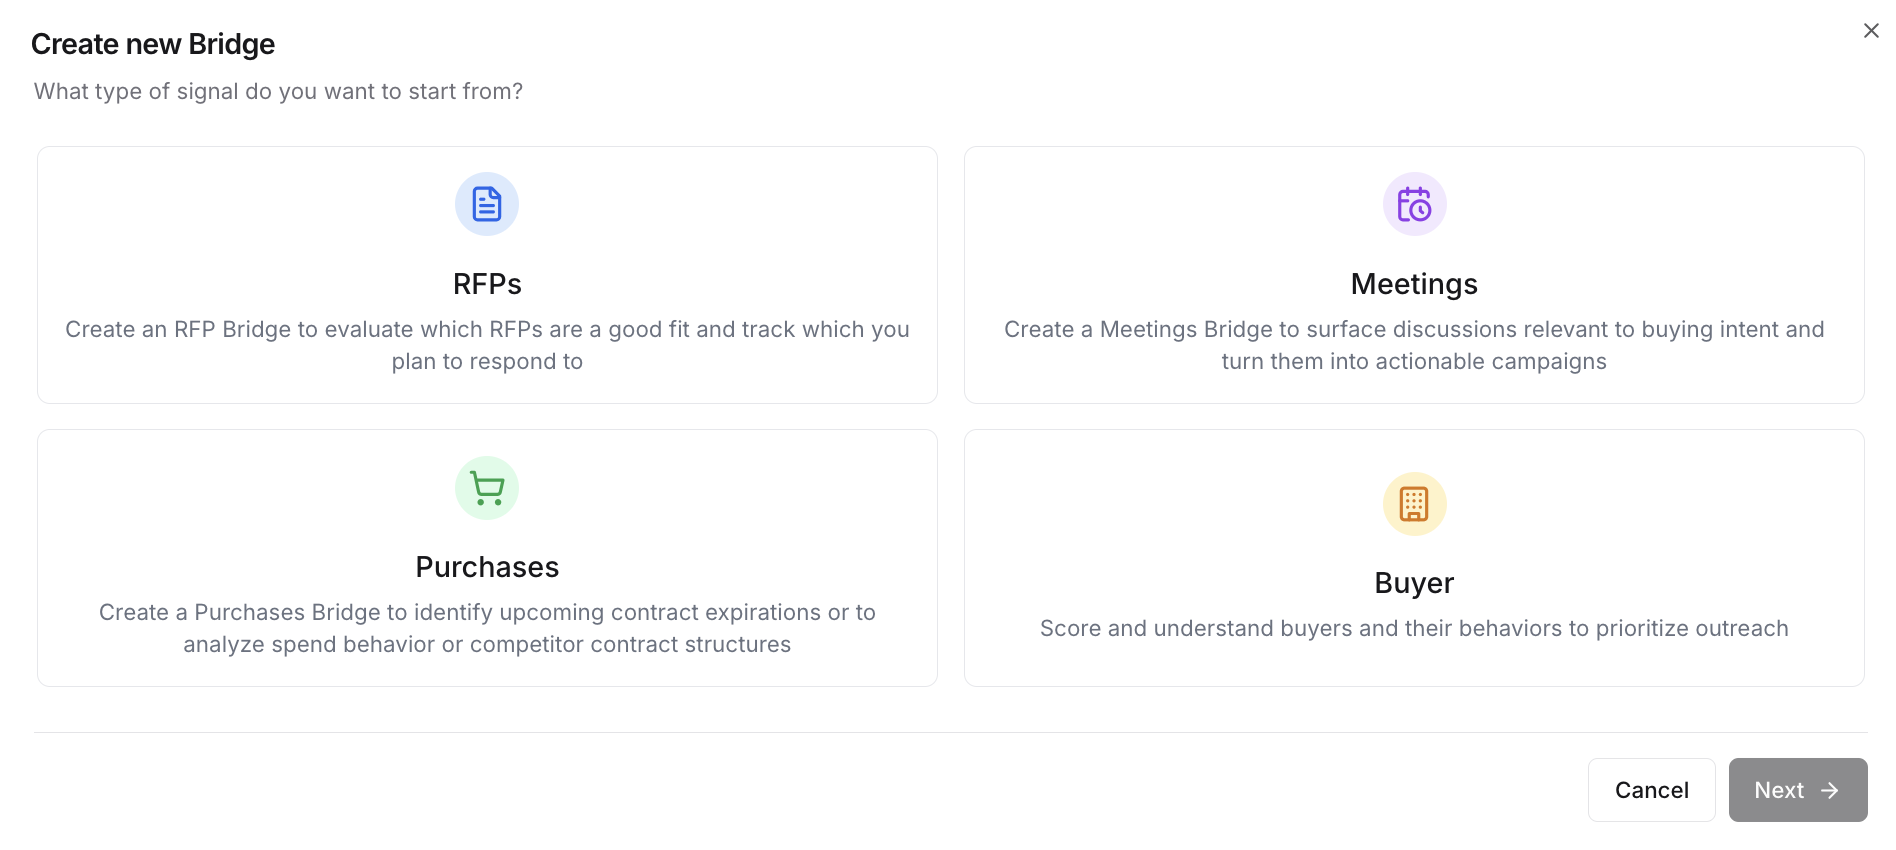Click the Buyer building icon
The image size is (1896, 850).
click(1414, 504)
